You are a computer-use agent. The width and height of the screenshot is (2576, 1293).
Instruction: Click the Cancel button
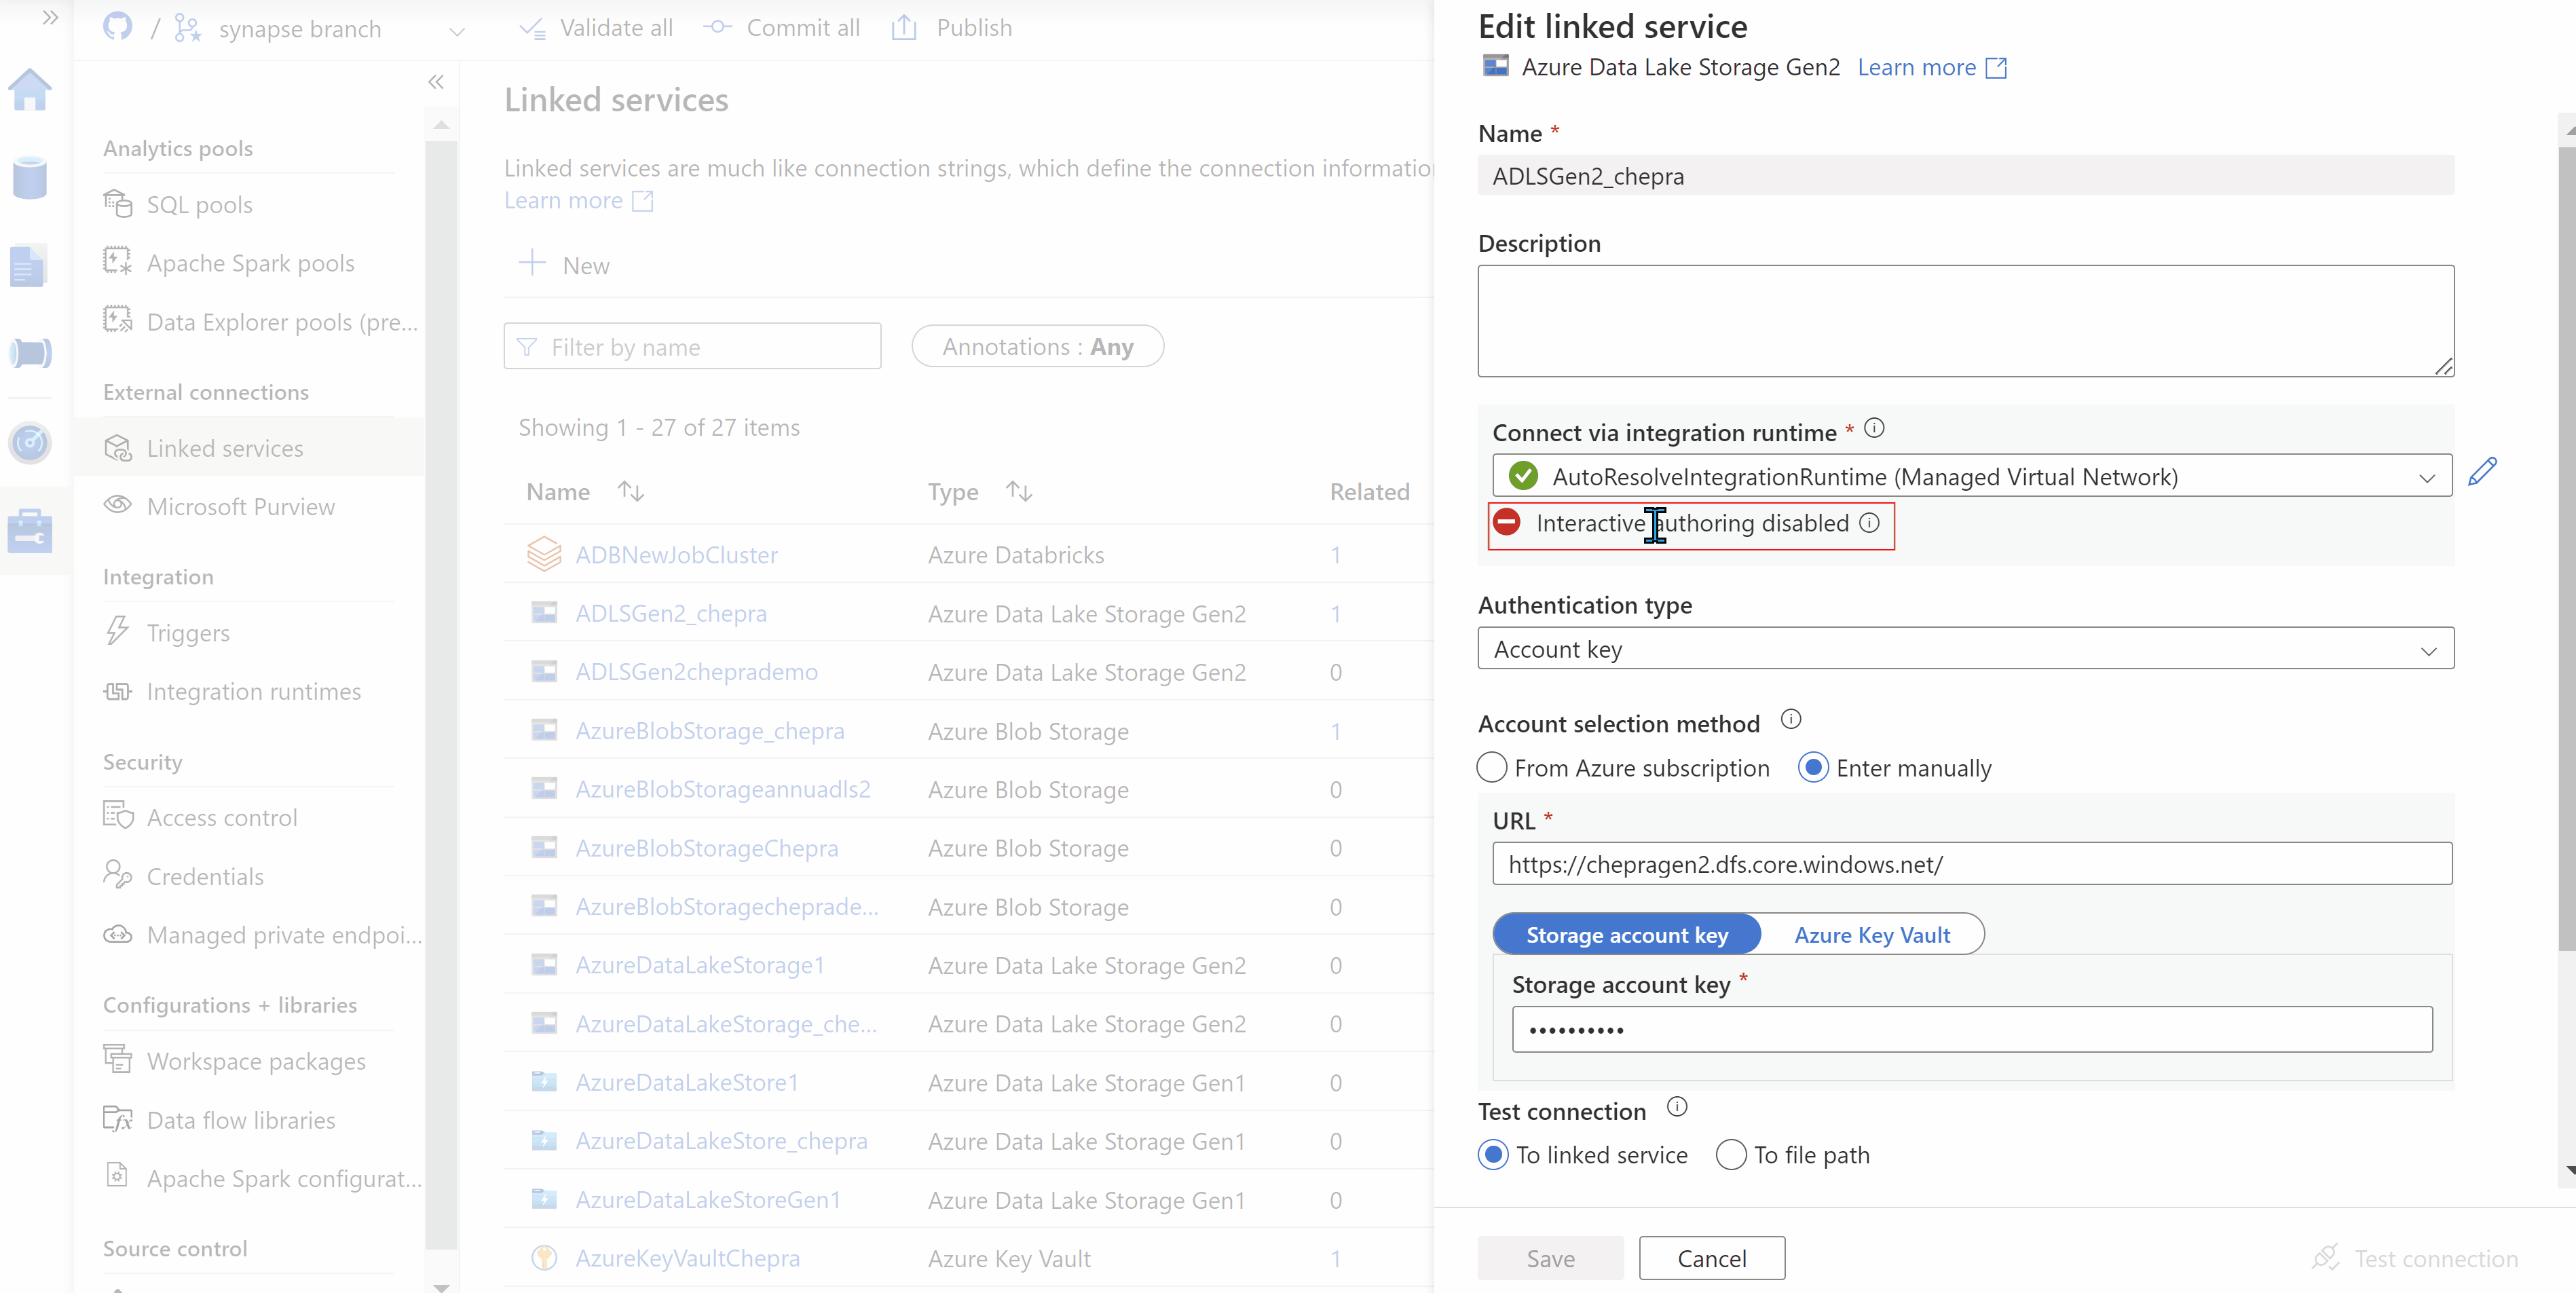pyautogui.click(x=1711, y=1258)
